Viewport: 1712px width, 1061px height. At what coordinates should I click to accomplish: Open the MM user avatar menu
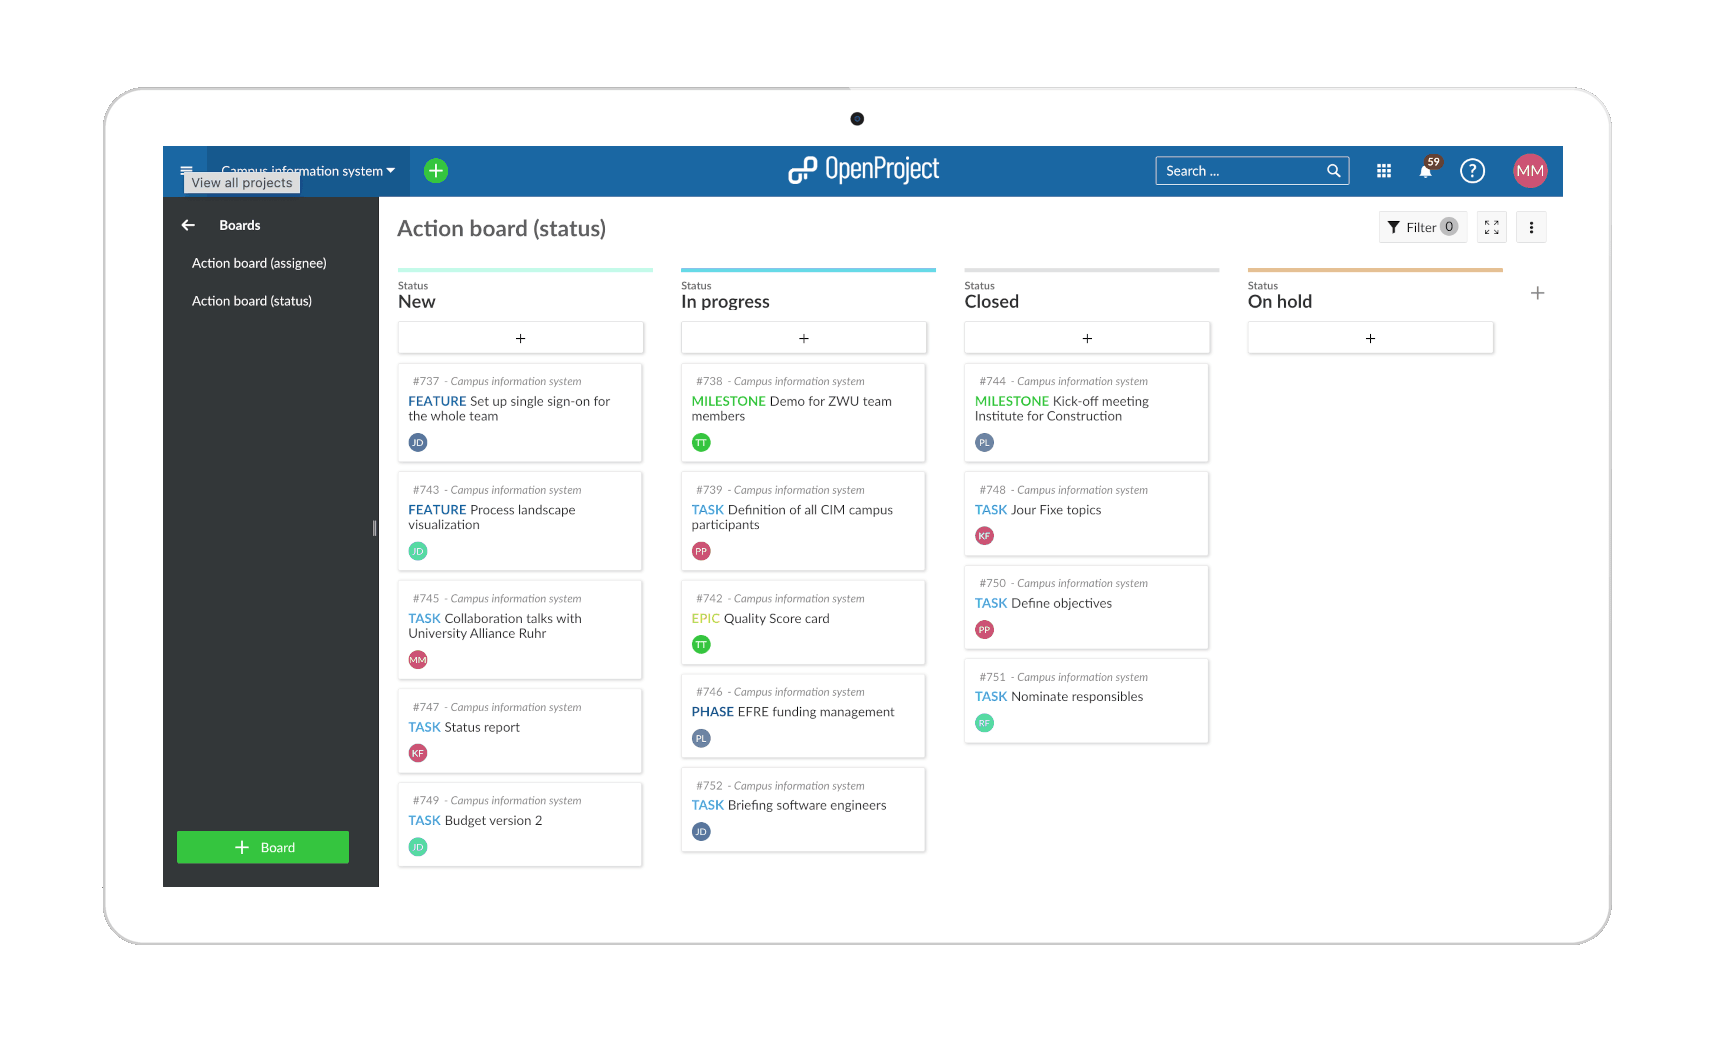1530,171
